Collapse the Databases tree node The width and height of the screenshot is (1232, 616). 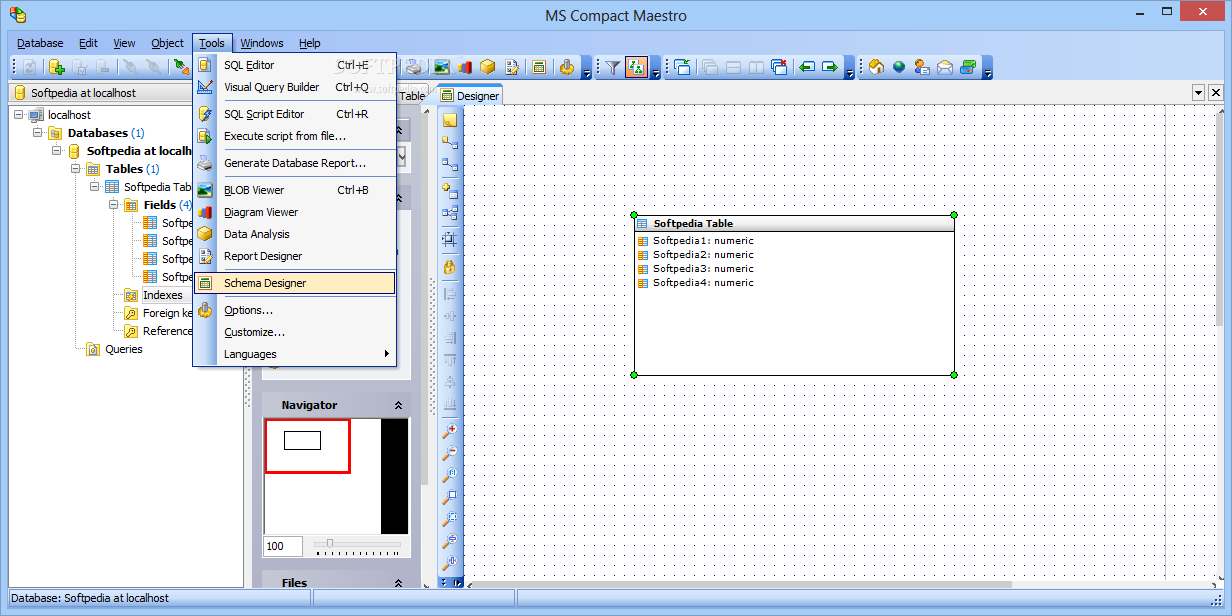pos(38,133)
